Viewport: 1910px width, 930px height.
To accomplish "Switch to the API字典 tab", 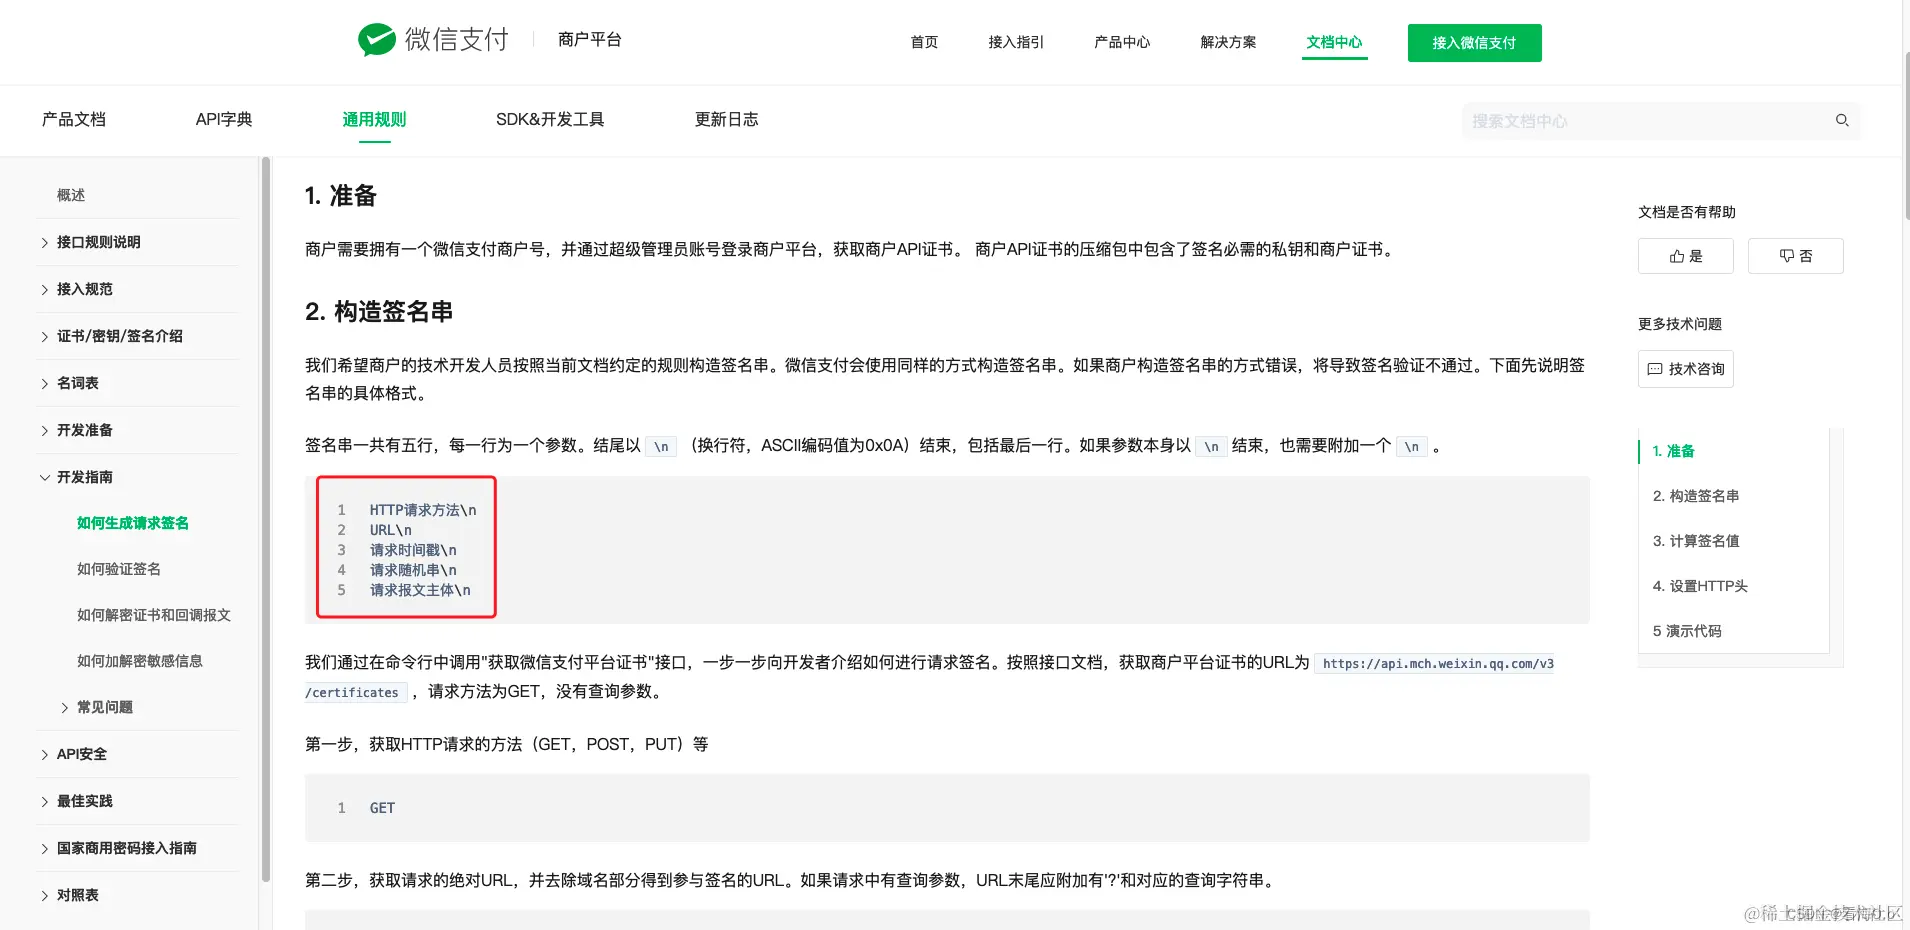I will coord(223,119).
